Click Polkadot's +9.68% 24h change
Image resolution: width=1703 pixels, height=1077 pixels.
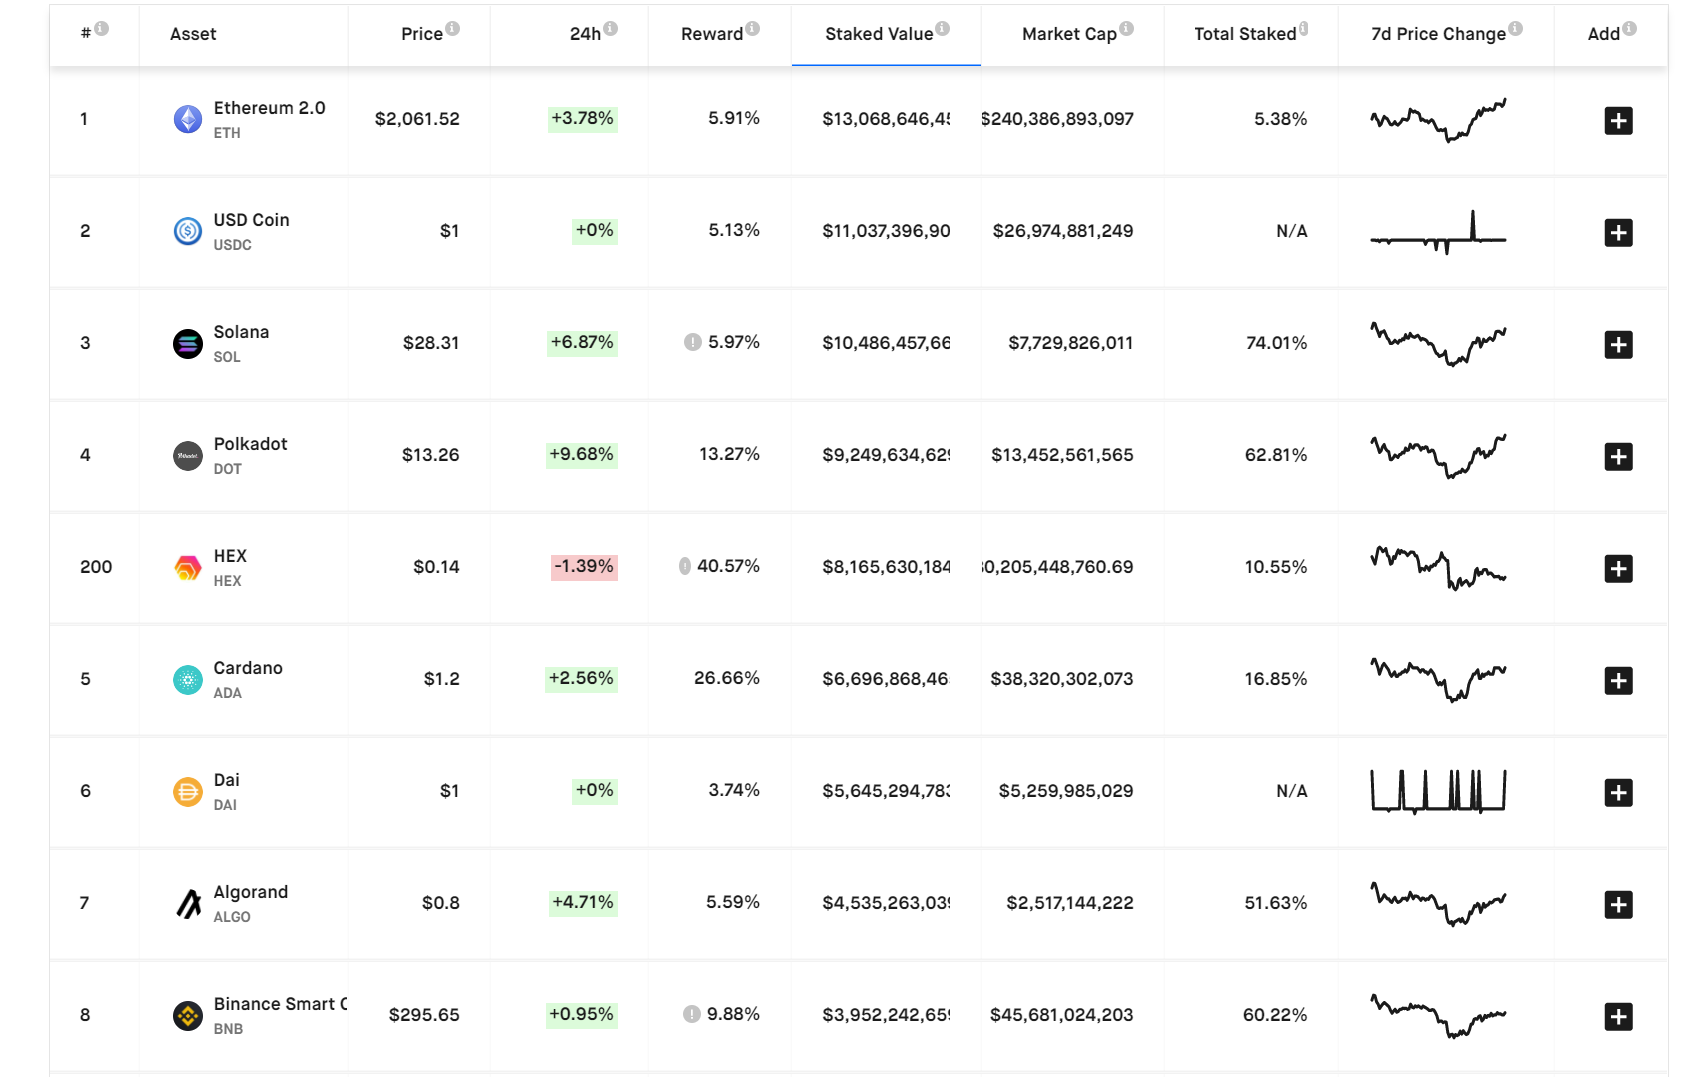click(x=581, y=455)
